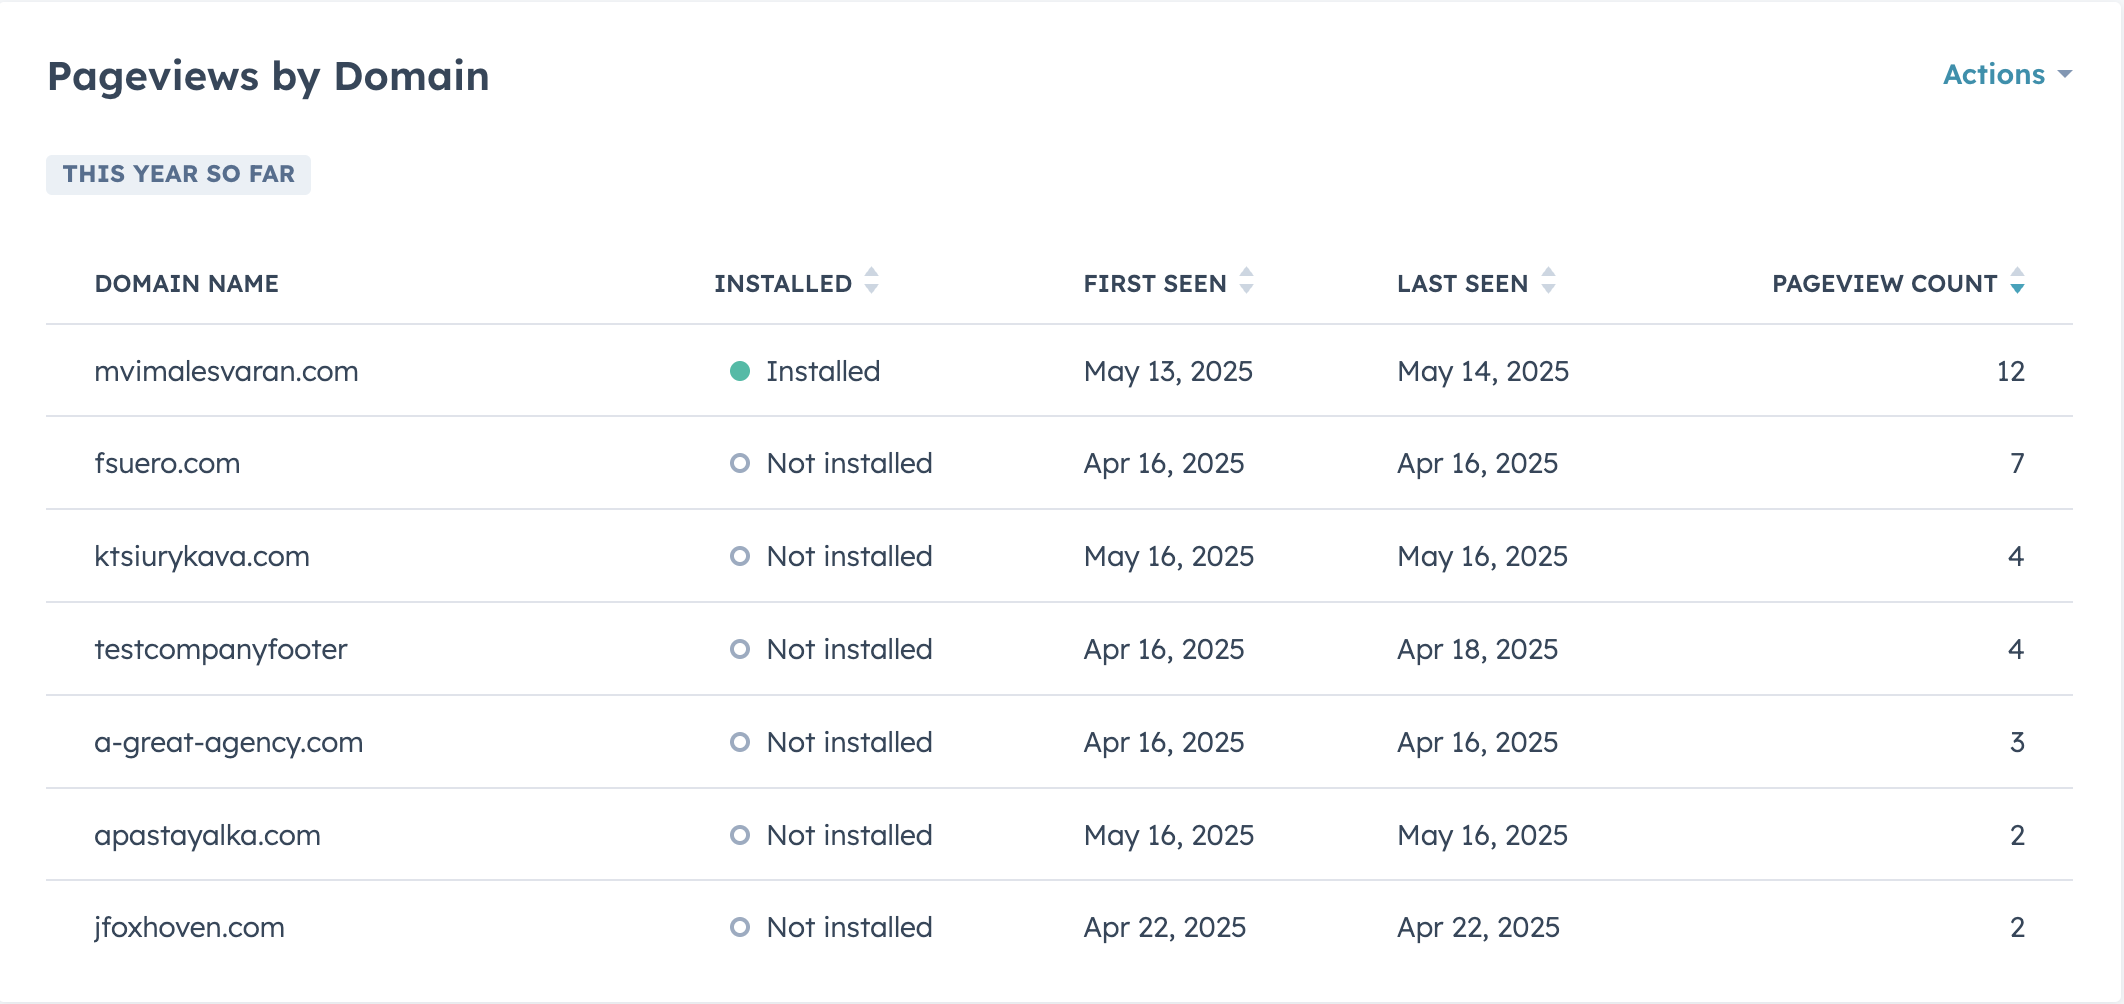This screenshot has height=1004, width=2124.
Task: Select the fsuero.com domain name
Action: point(167,464)
